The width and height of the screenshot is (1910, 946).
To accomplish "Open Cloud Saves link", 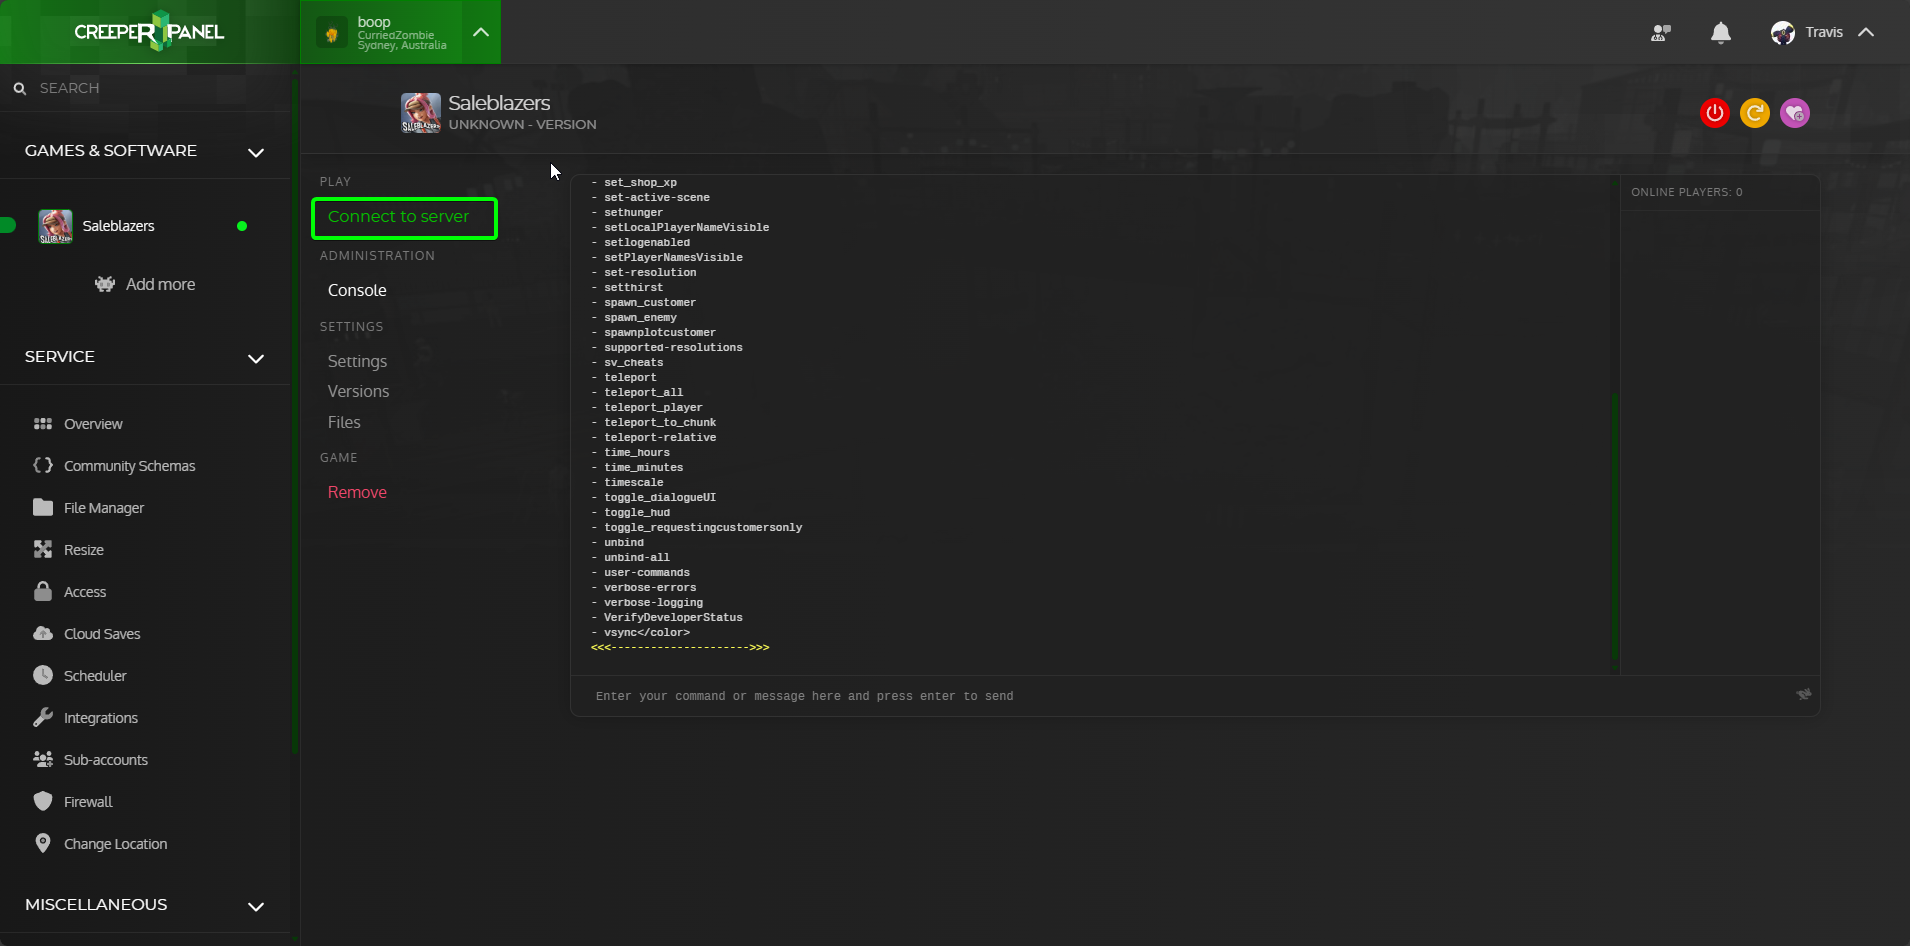I will [102, 634].
